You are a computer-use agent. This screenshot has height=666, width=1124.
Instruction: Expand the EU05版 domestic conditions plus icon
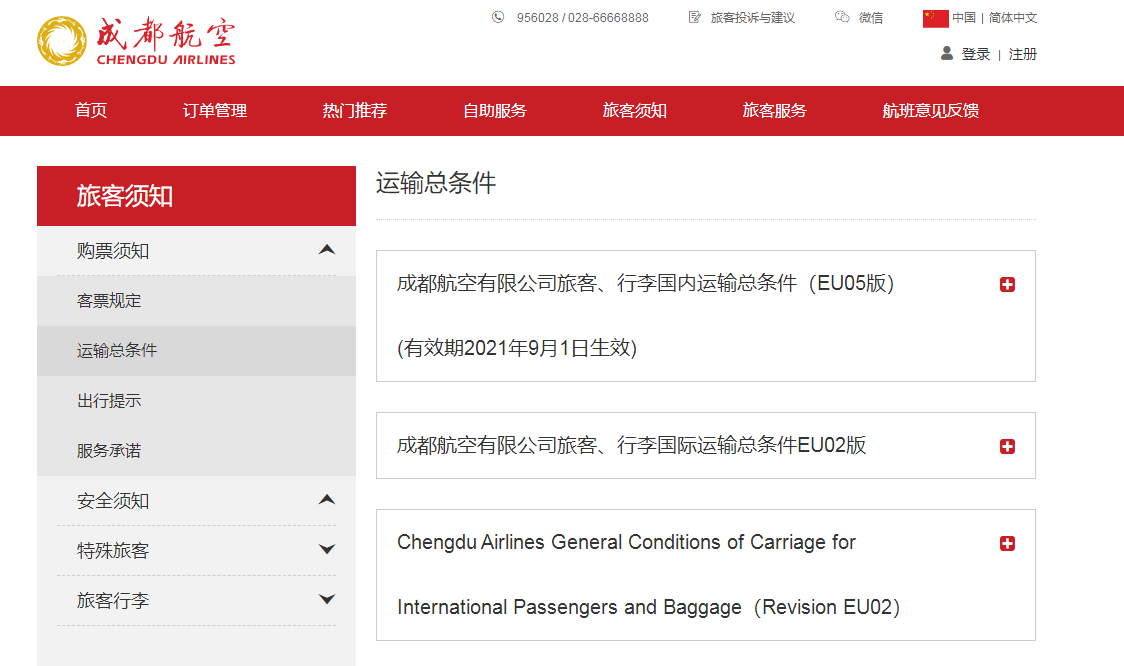click(x=1007, y=285)
